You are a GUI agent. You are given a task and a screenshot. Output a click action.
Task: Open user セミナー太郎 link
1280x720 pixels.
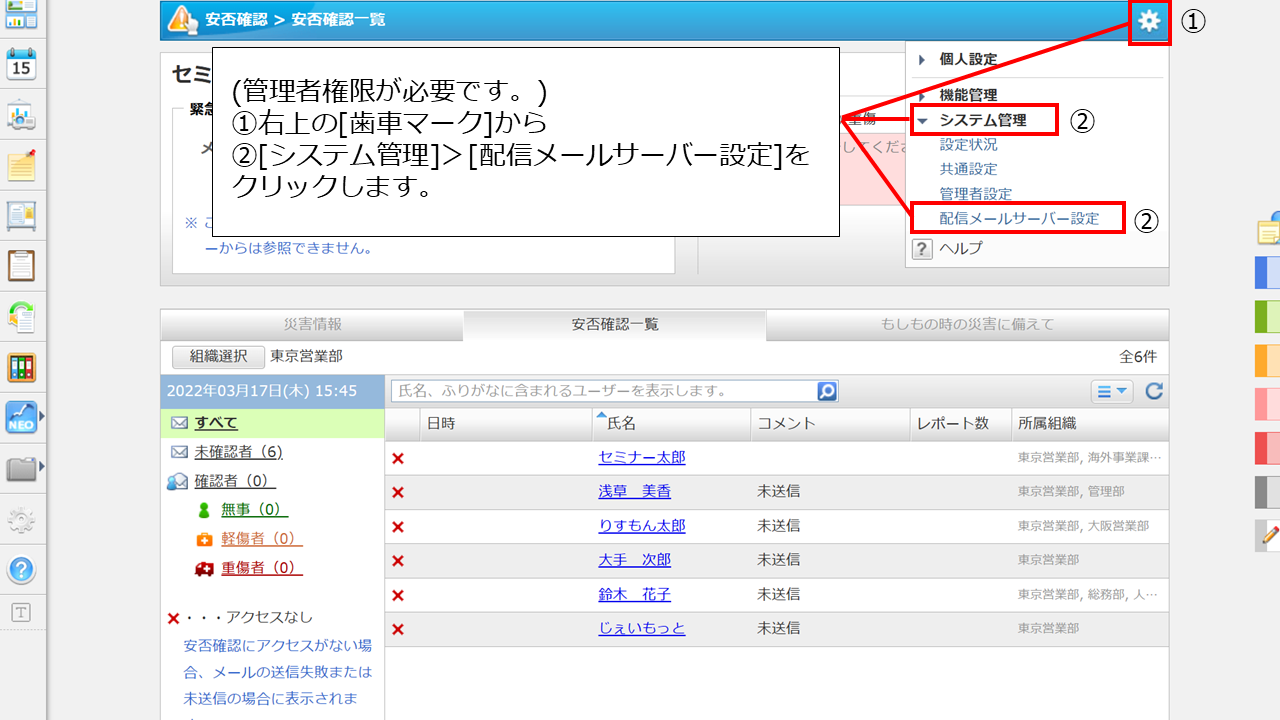point(641,457)
